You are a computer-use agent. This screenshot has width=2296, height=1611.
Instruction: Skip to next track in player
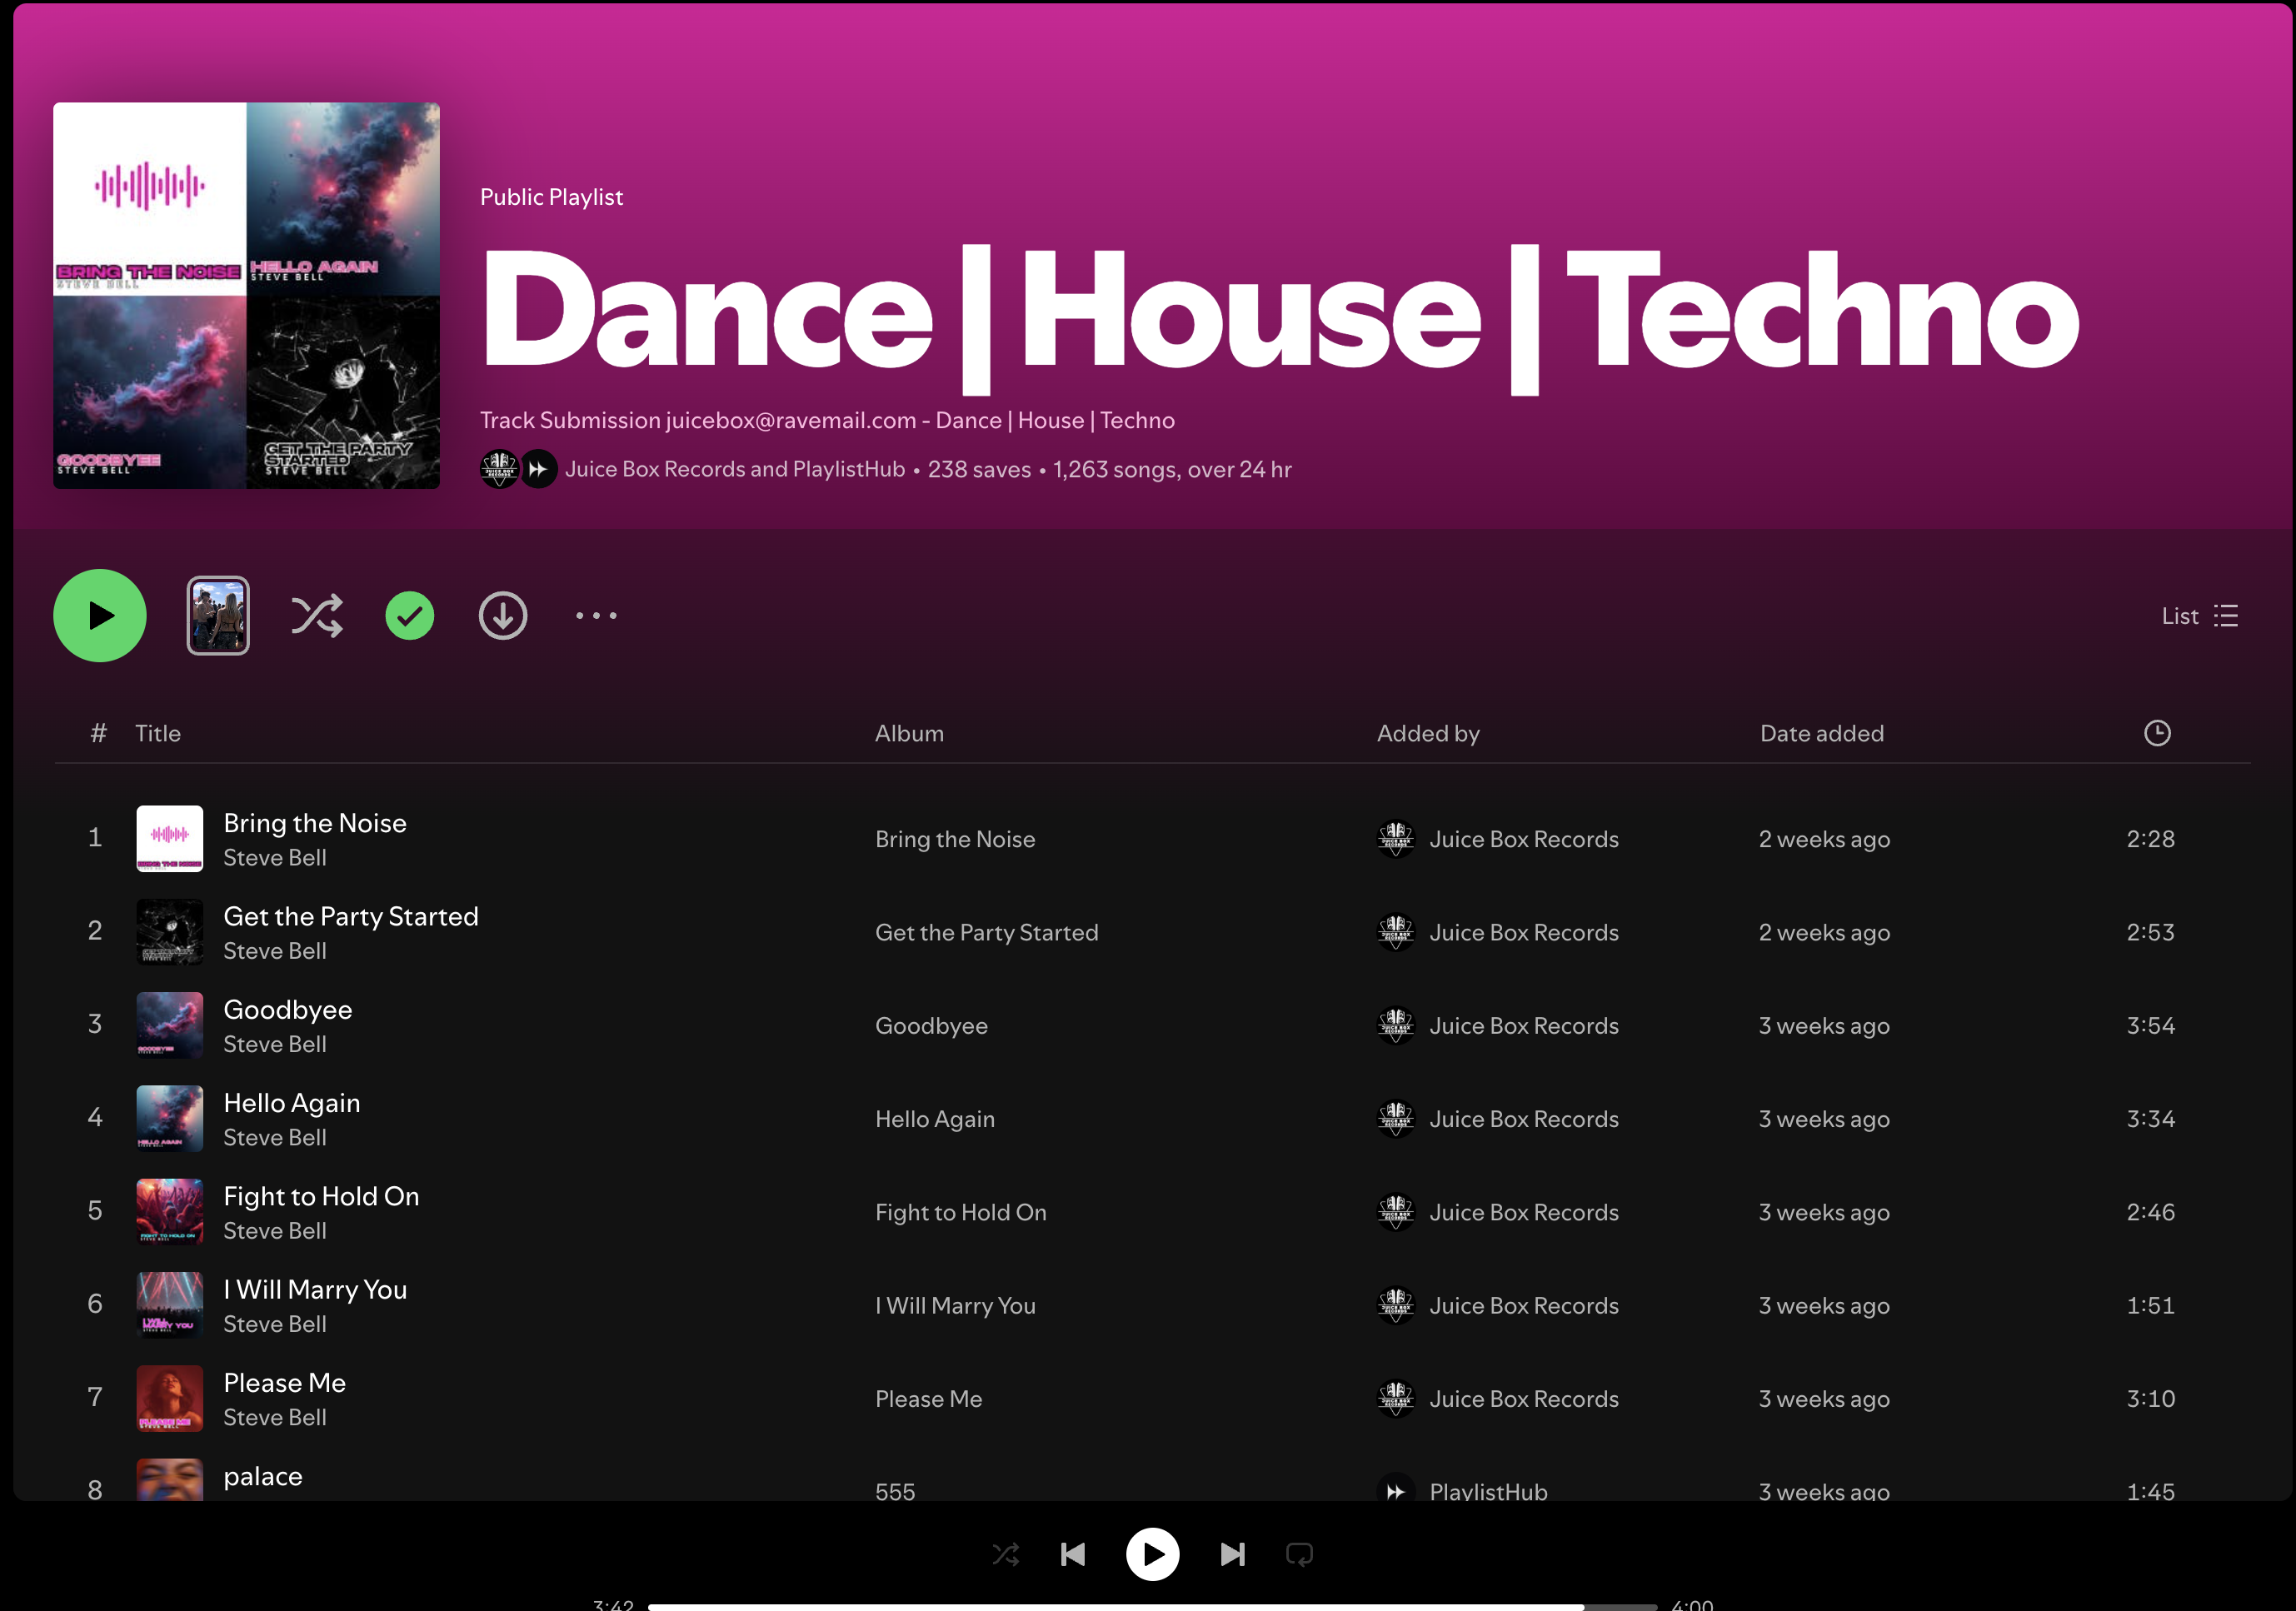tap(1232, 1553)
